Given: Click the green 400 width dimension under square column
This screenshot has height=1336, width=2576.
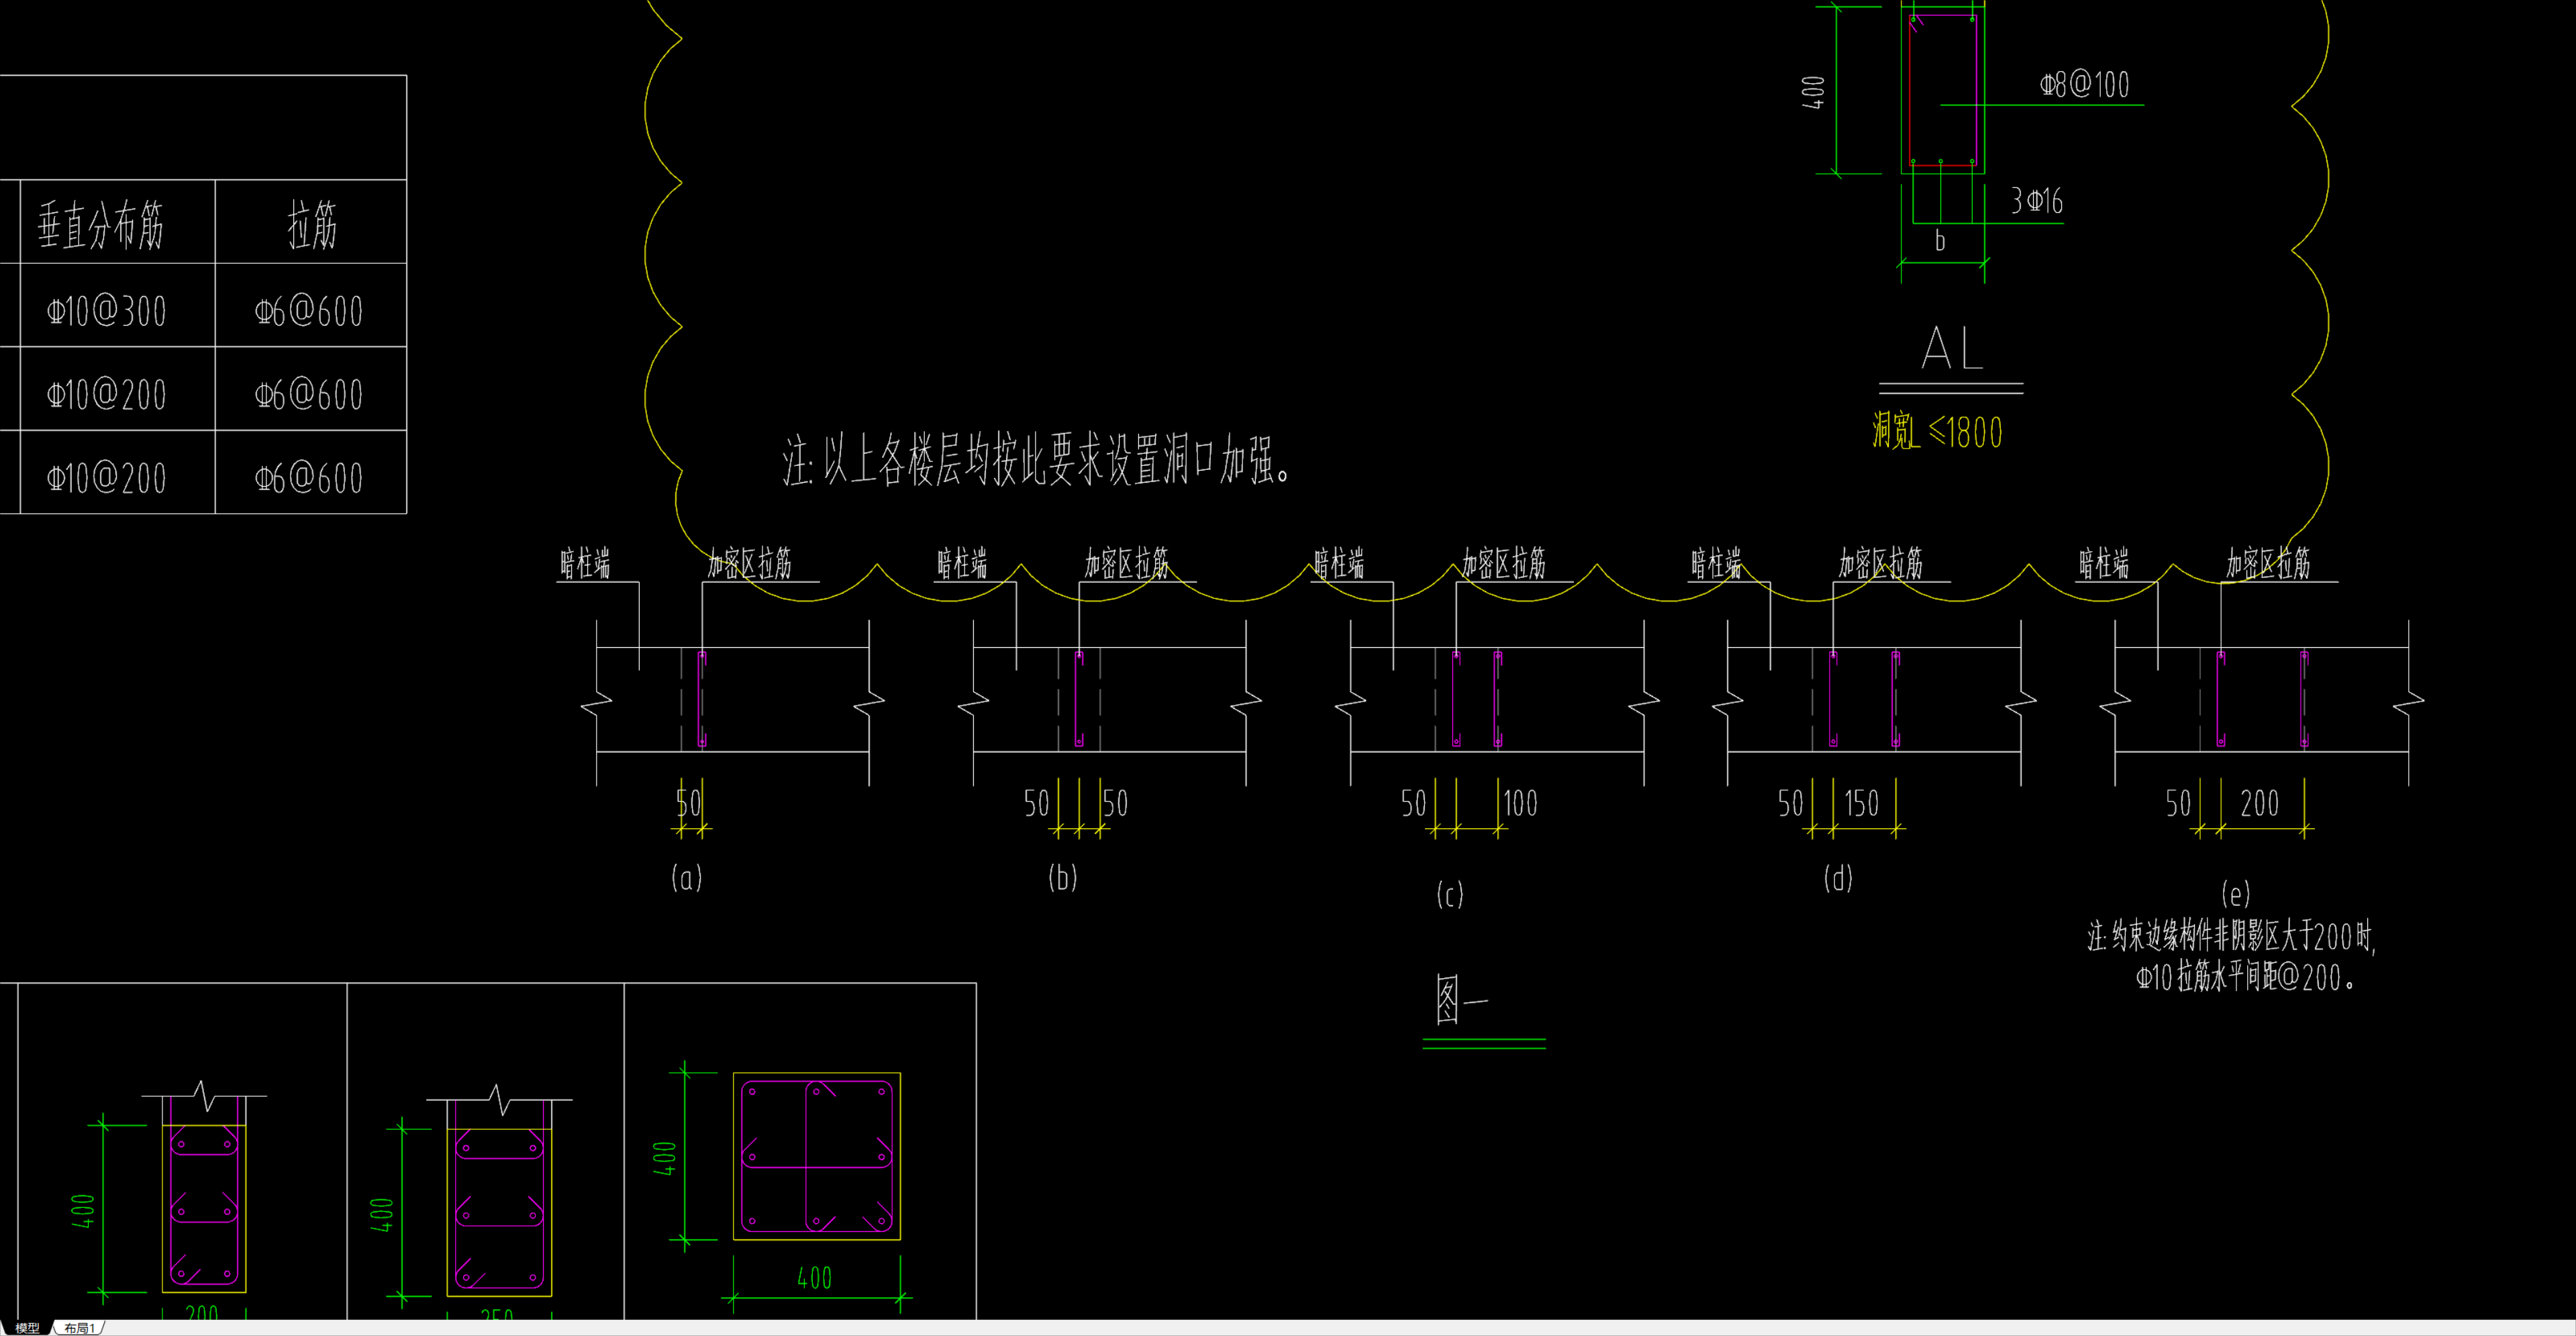Looking at the screenshot, I should coord(814,1278).
